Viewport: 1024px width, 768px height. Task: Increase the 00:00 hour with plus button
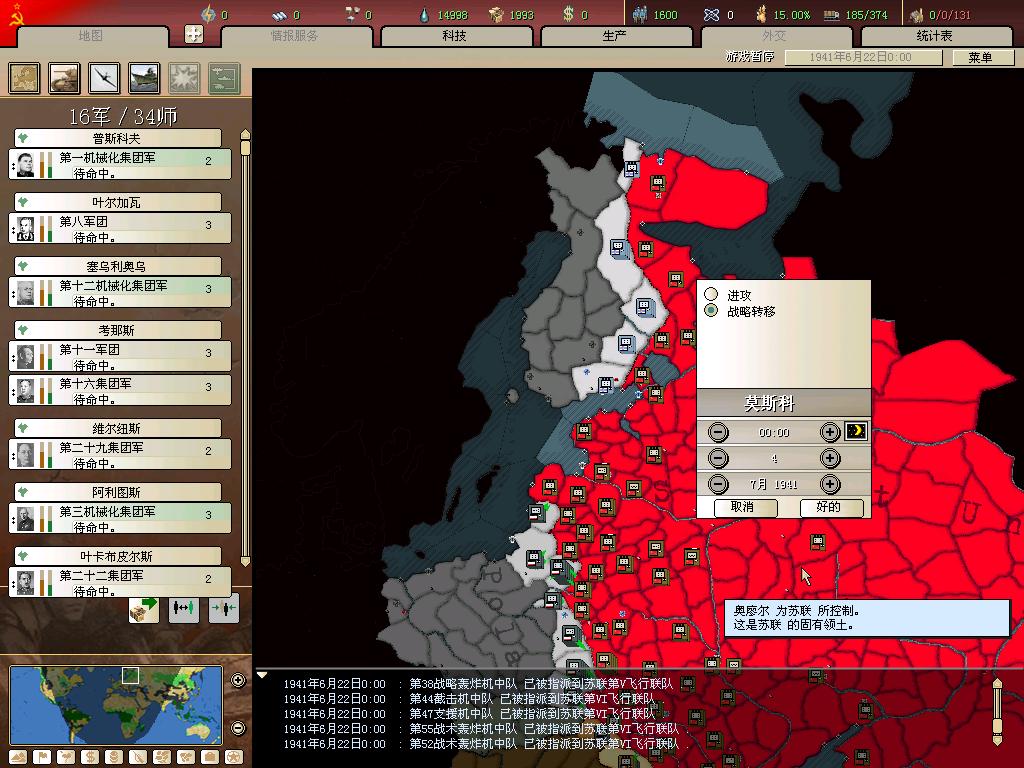(x=829, y=432)
